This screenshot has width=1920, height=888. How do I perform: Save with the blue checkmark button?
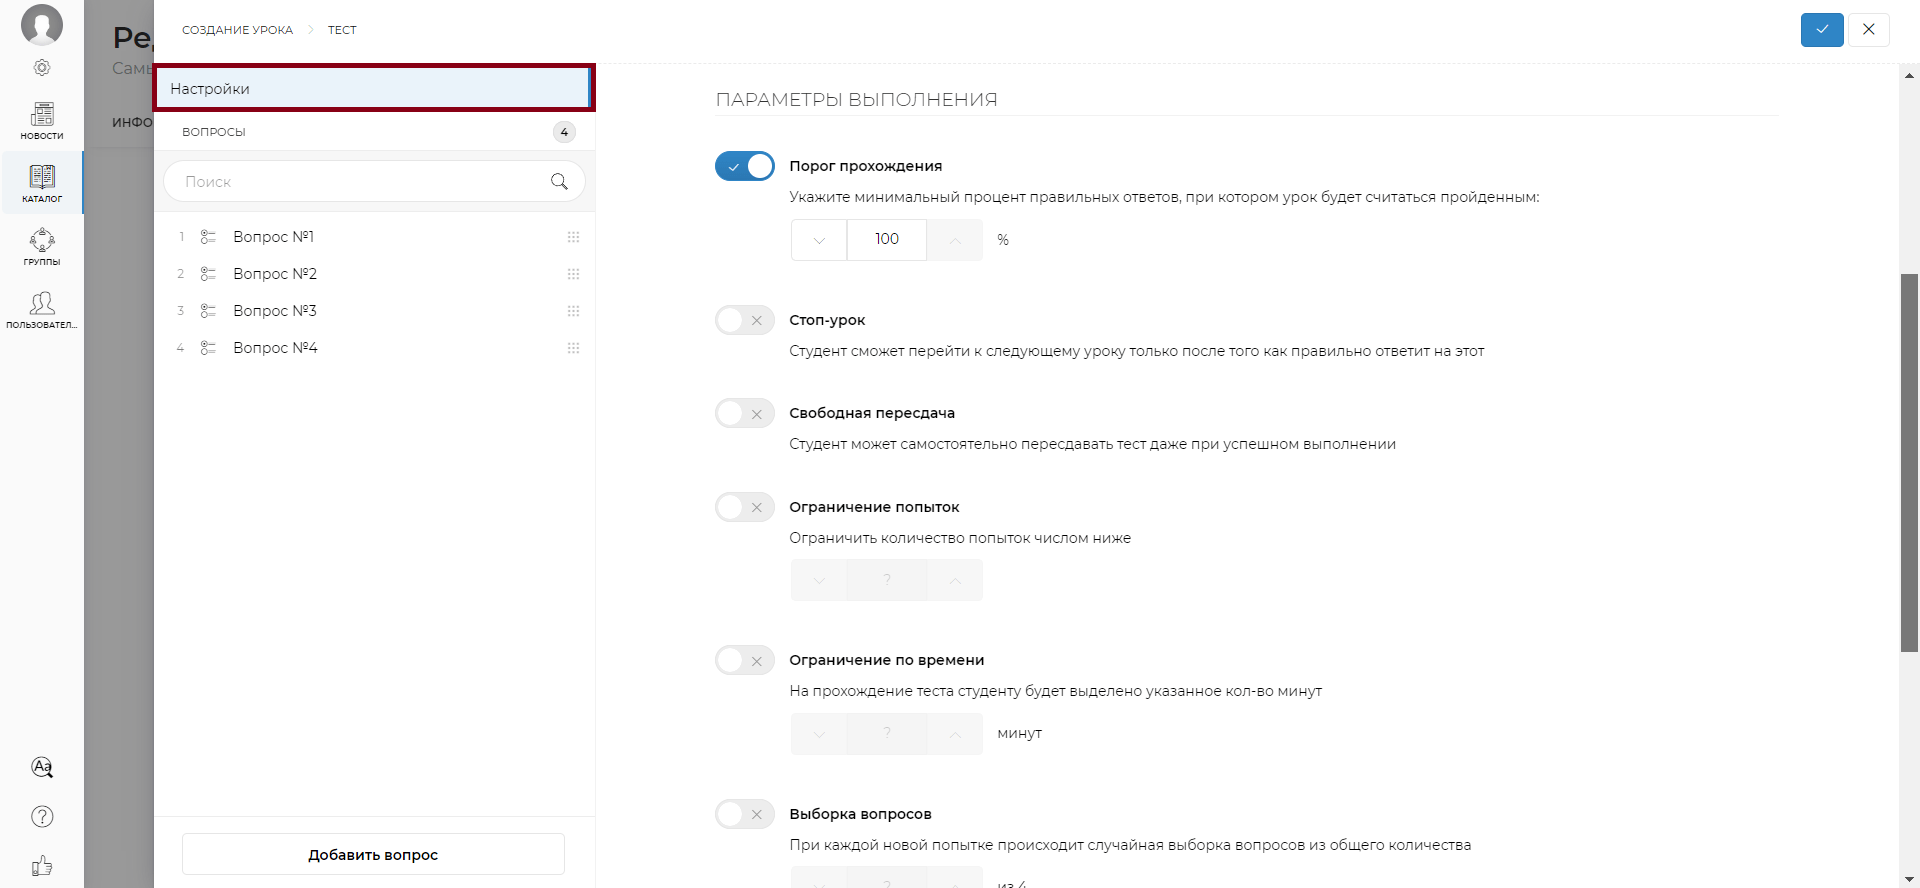click(1822, 29)
